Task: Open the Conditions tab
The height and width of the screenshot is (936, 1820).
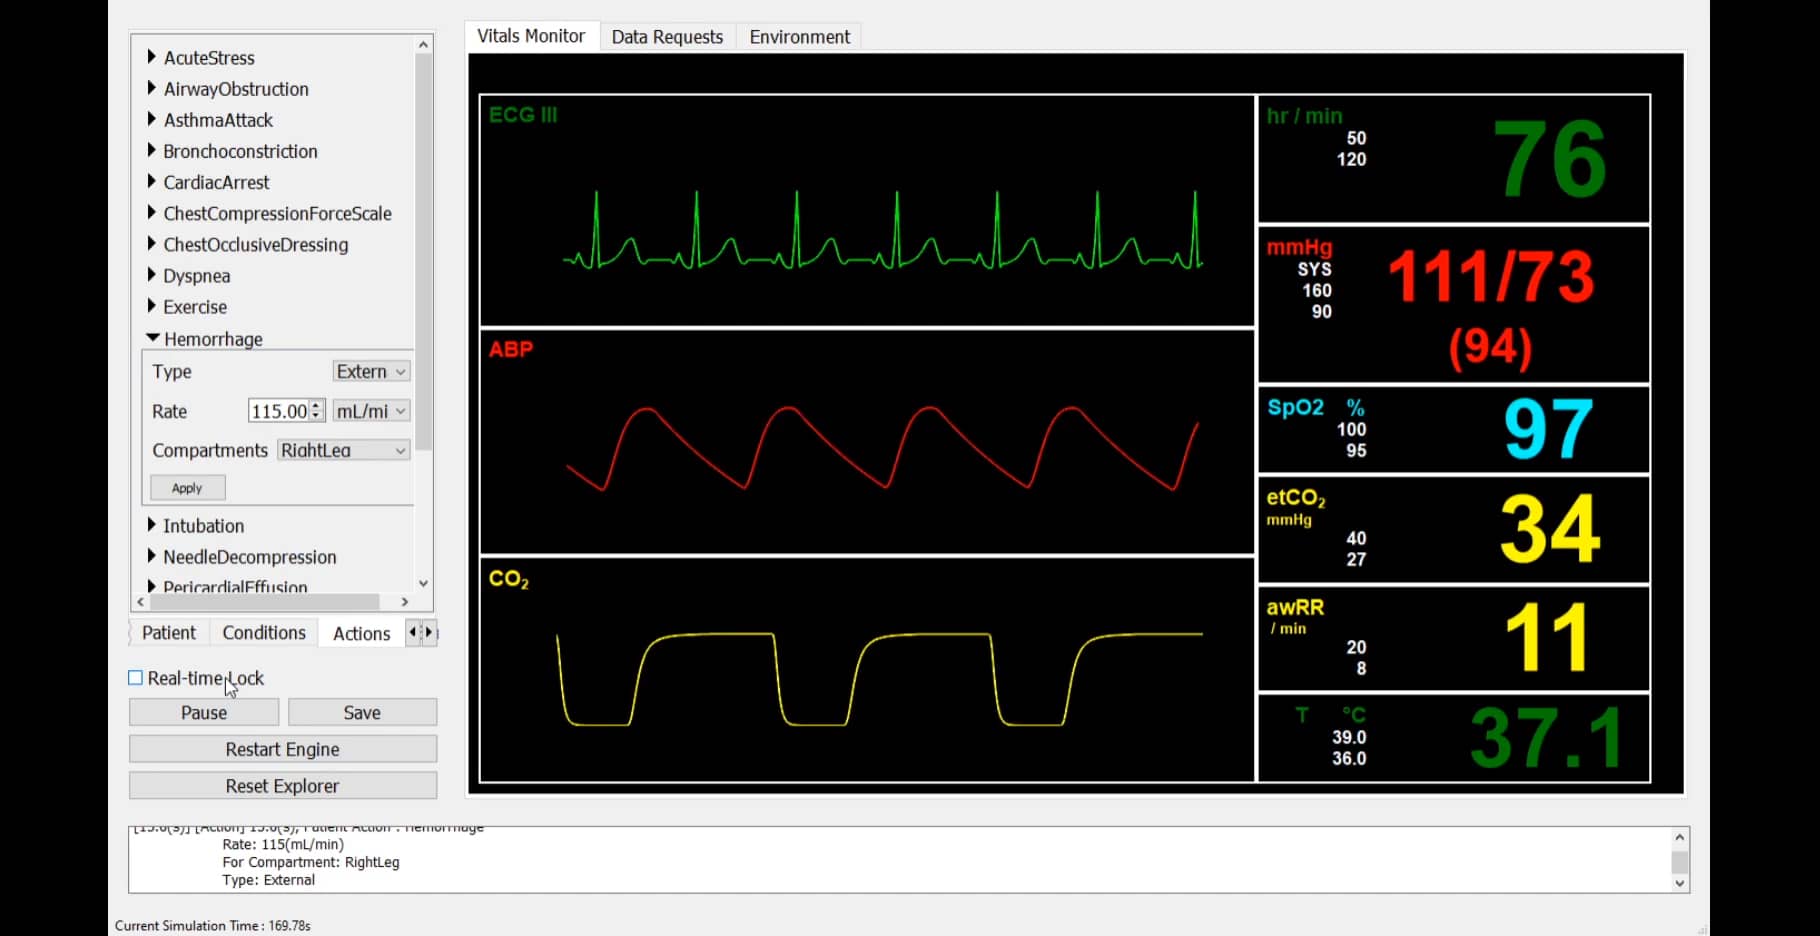Action: (x=262, y=632)
